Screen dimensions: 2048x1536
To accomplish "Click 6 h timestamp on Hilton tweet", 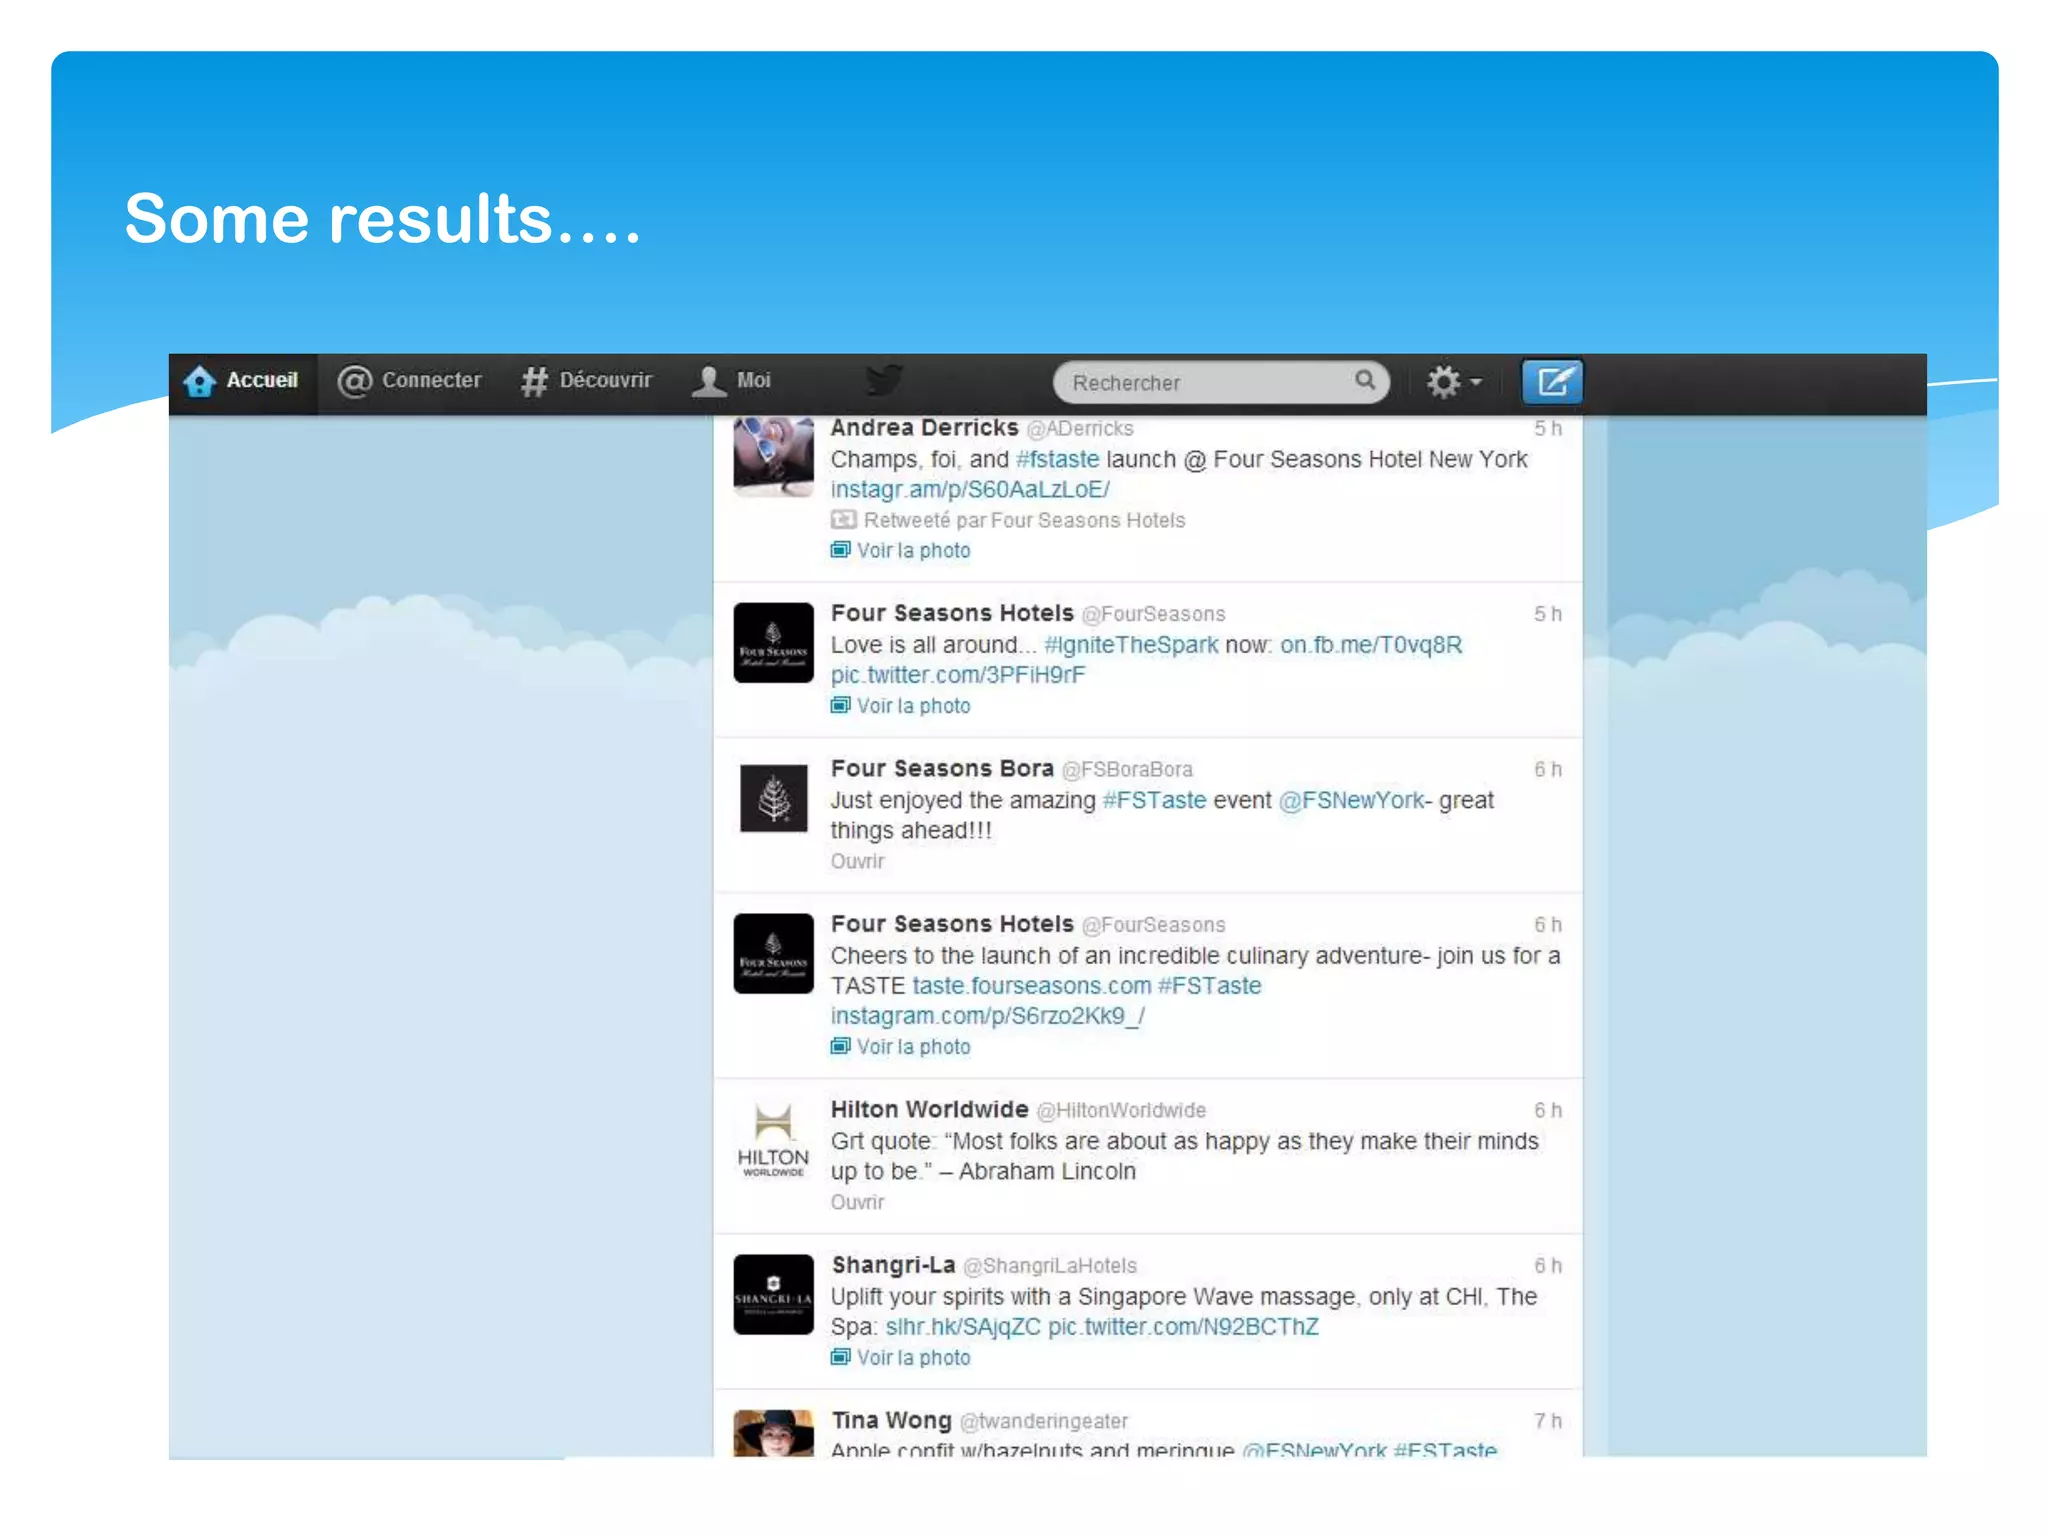I will pyautogui.click(x=1547, y=1111).
